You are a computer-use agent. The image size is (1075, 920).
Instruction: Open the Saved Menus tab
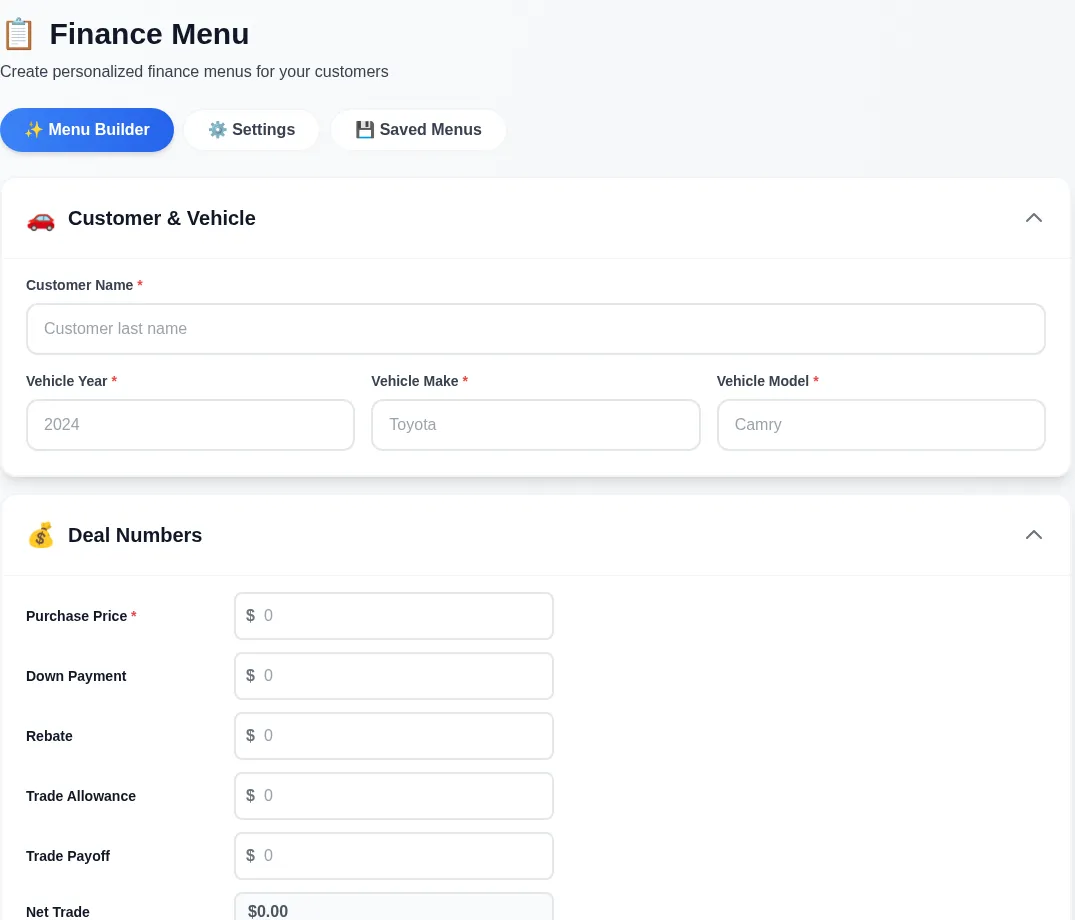tap(418, 130)
